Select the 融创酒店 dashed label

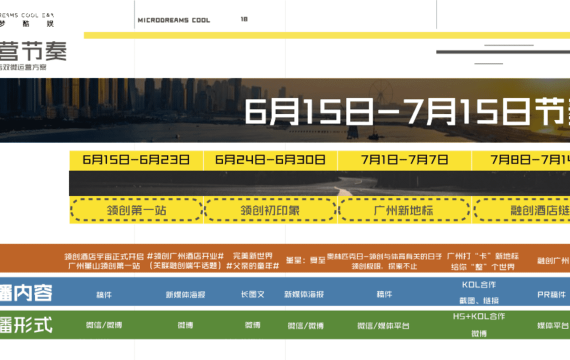tap(522, 210)
